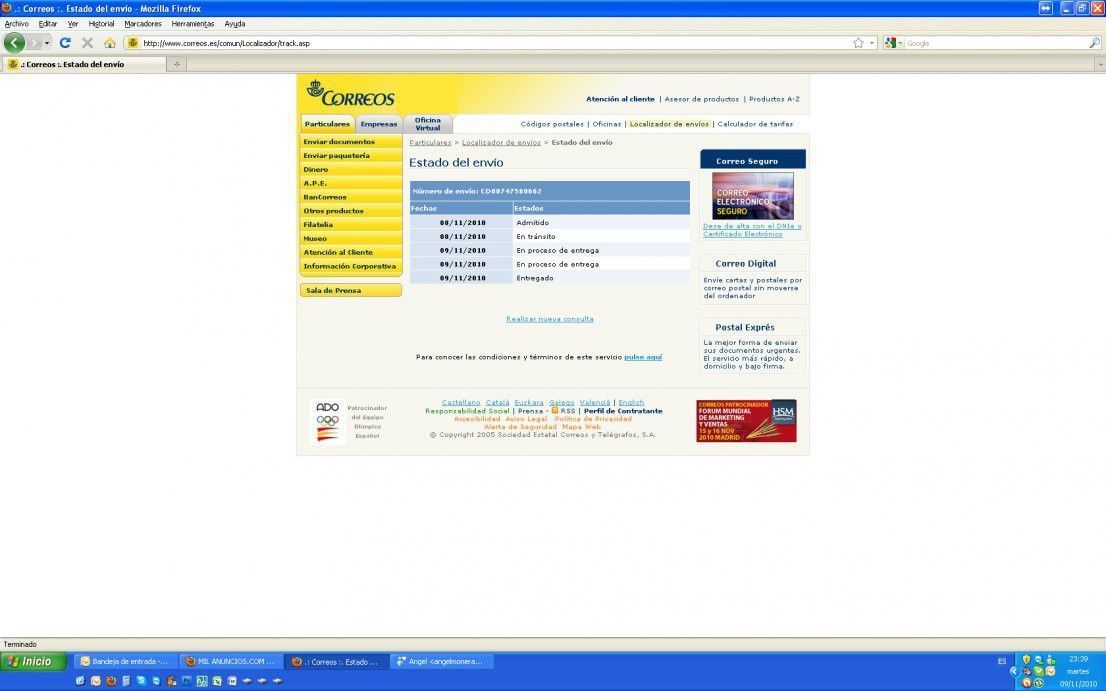Screen dimensions: 1106x691
Task: Open the first quick launch icon next to Inicio
Action: click(x=80, y=681)
